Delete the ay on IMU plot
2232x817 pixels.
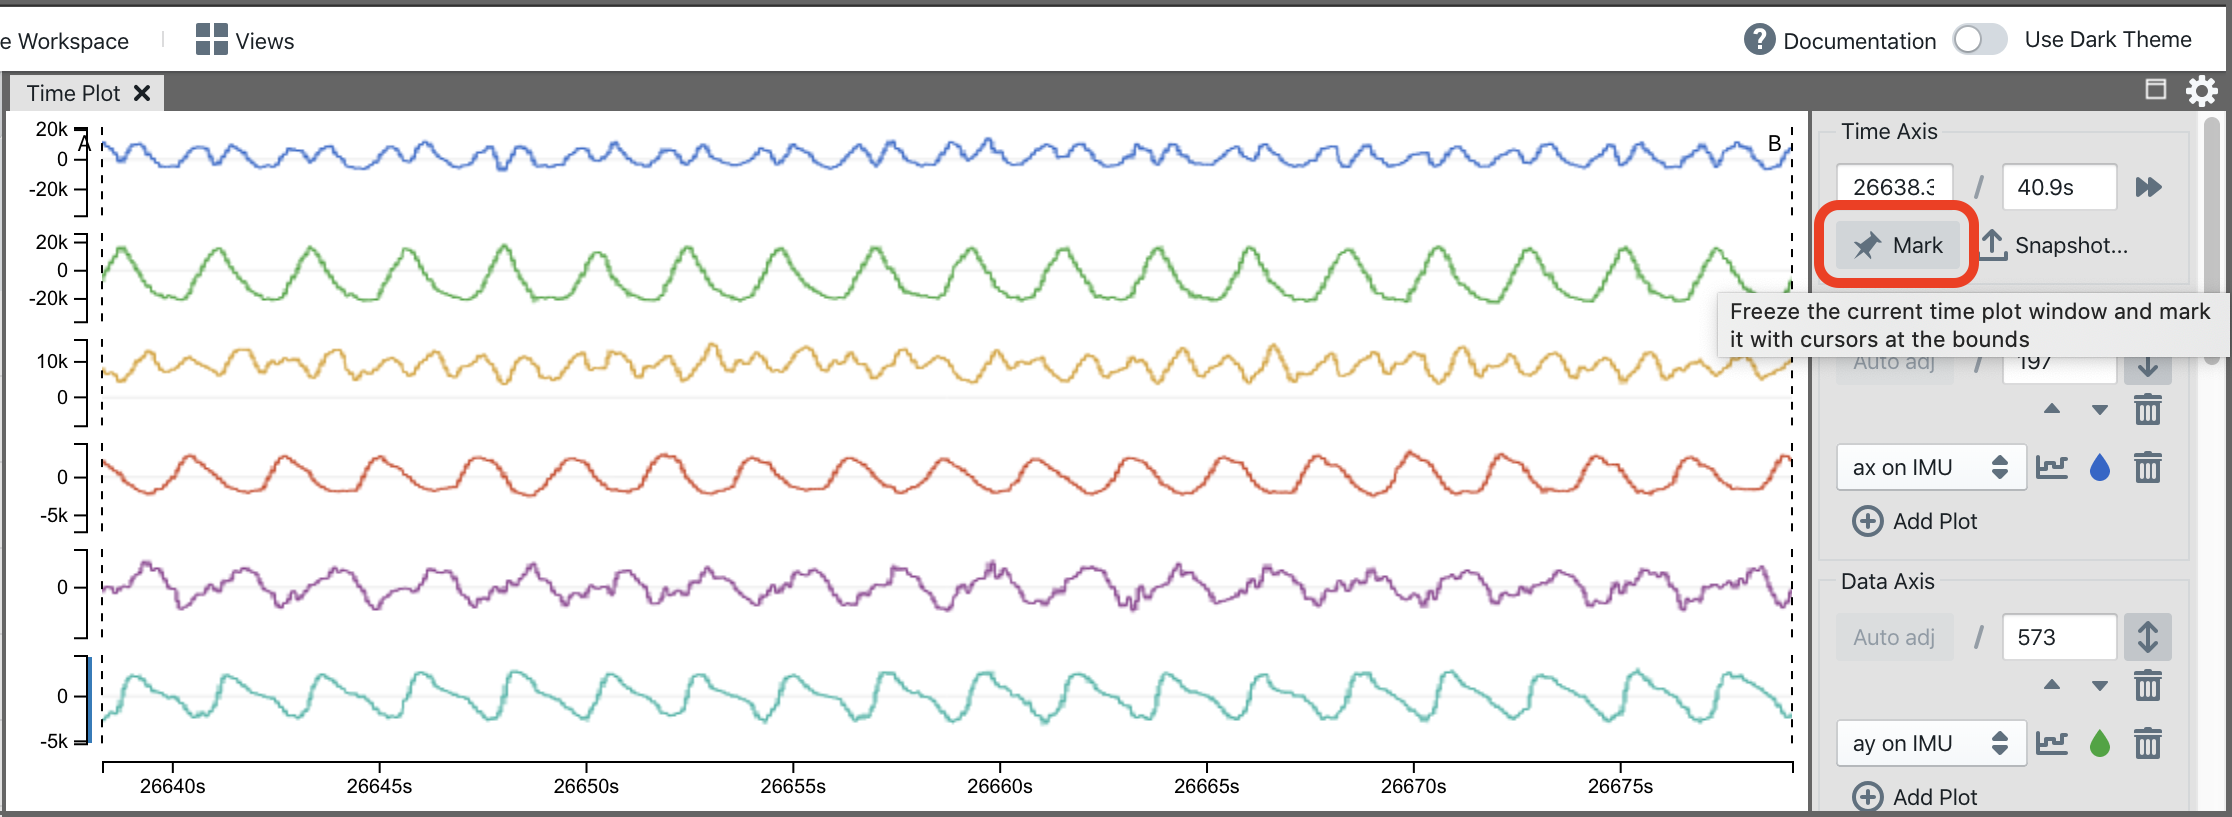[2148, 744]
